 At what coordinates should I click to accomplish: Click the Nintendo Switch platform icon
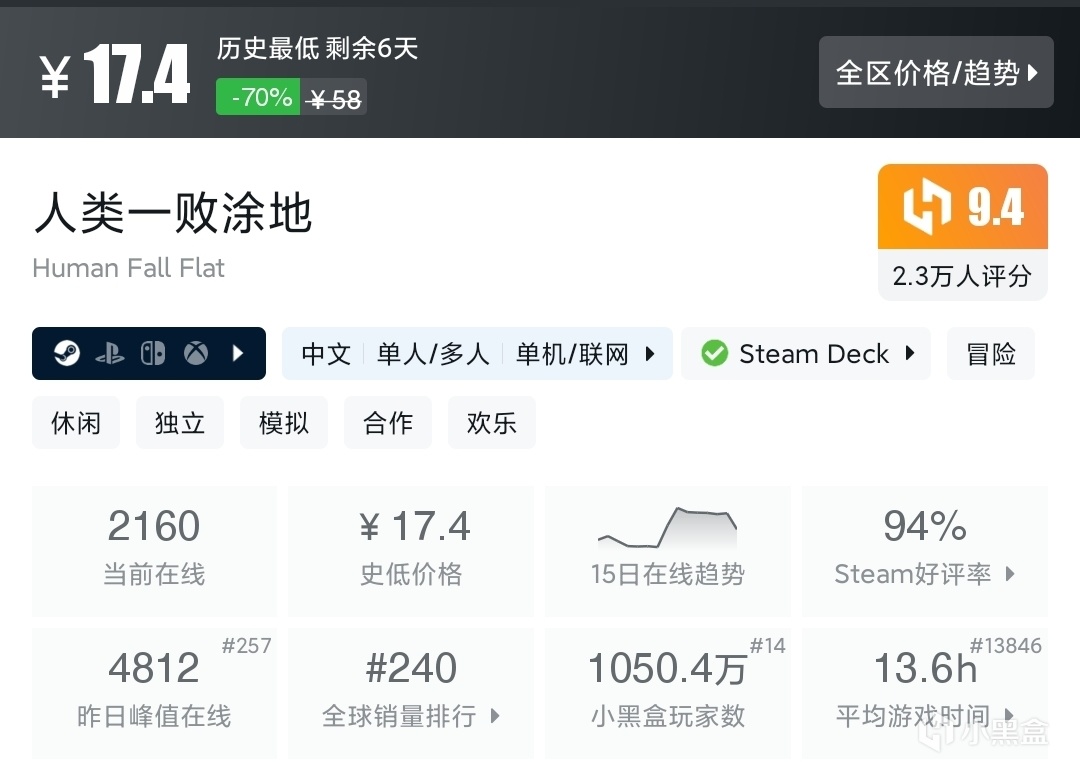tap(152, 353)
